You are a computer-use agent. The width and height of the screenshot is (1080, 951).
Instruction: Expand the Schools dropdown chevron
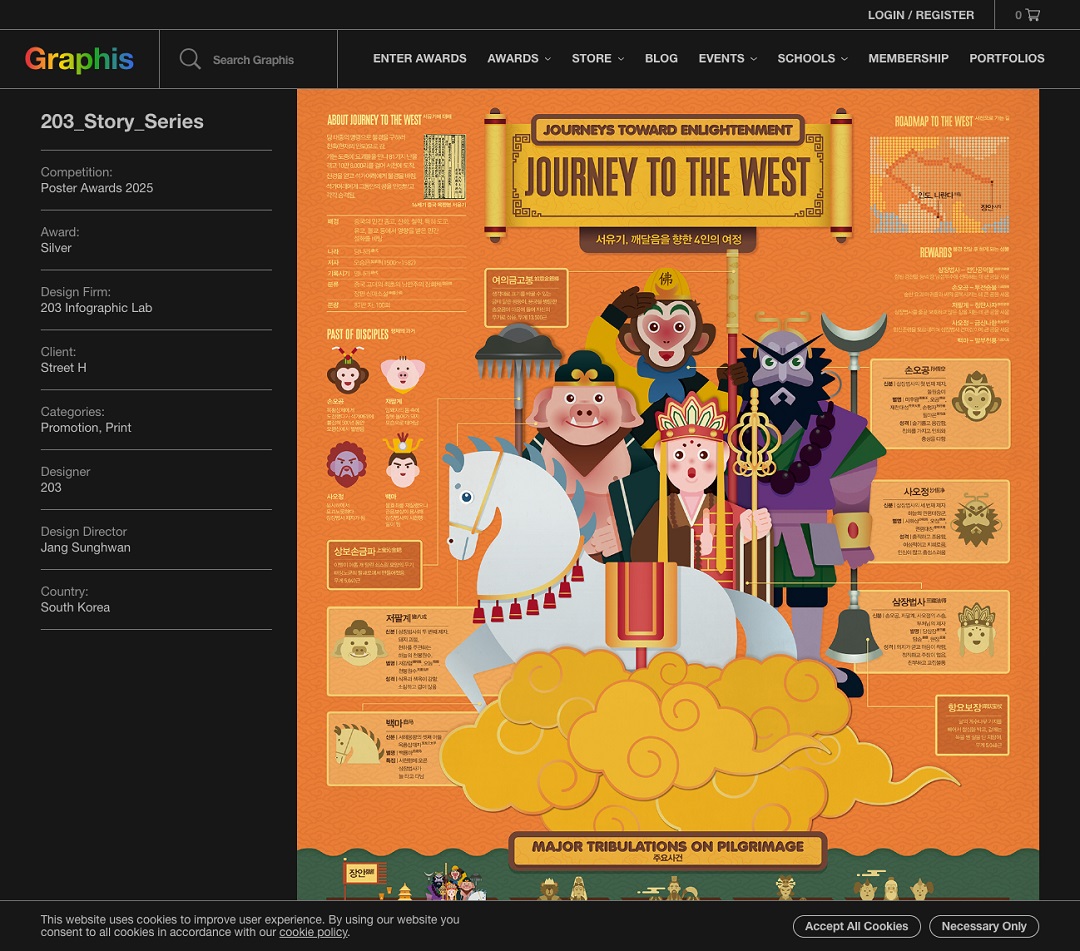[844, 59]
